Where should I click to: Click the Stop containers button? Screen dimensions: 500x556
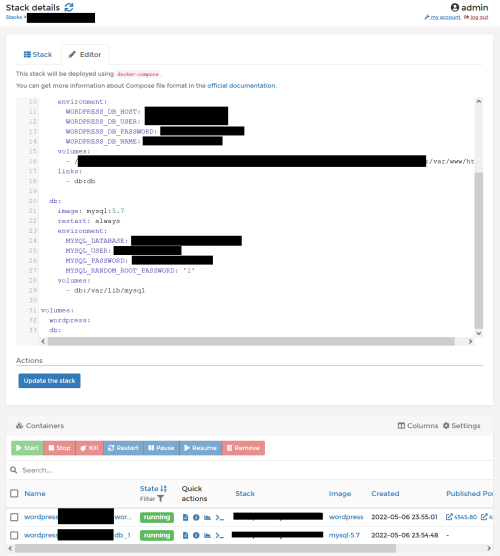[x=59, y=448]
